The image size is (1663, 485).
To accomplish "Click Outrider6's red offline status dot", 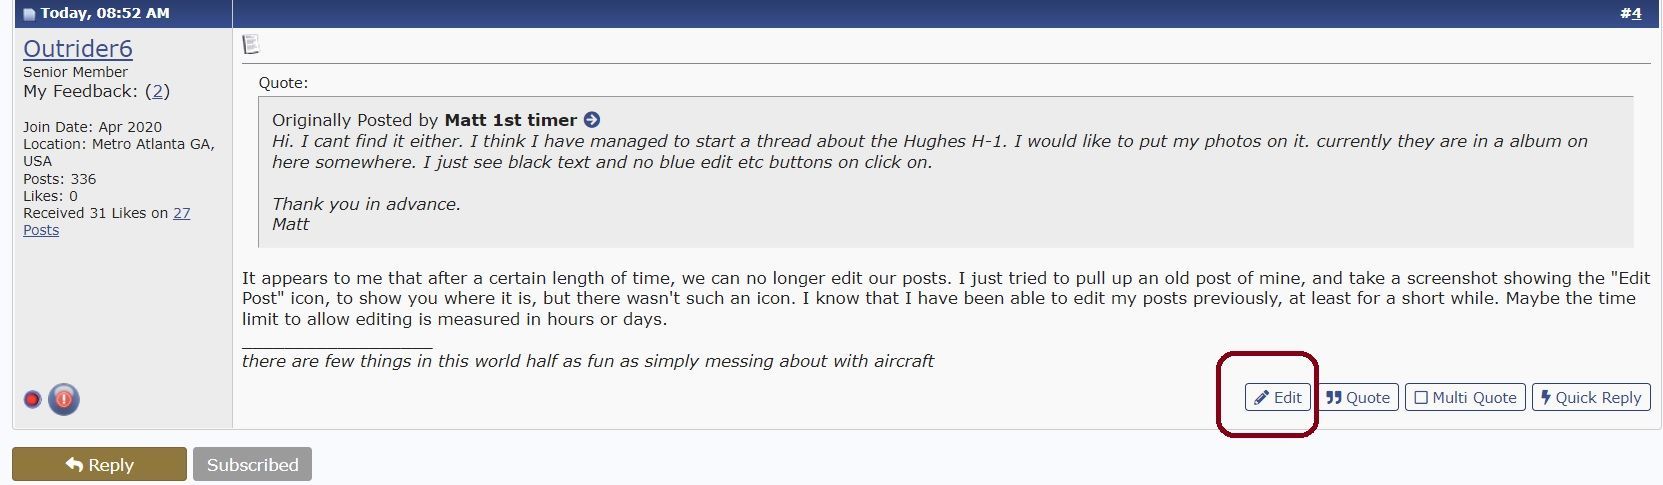I will coord(32,399).
